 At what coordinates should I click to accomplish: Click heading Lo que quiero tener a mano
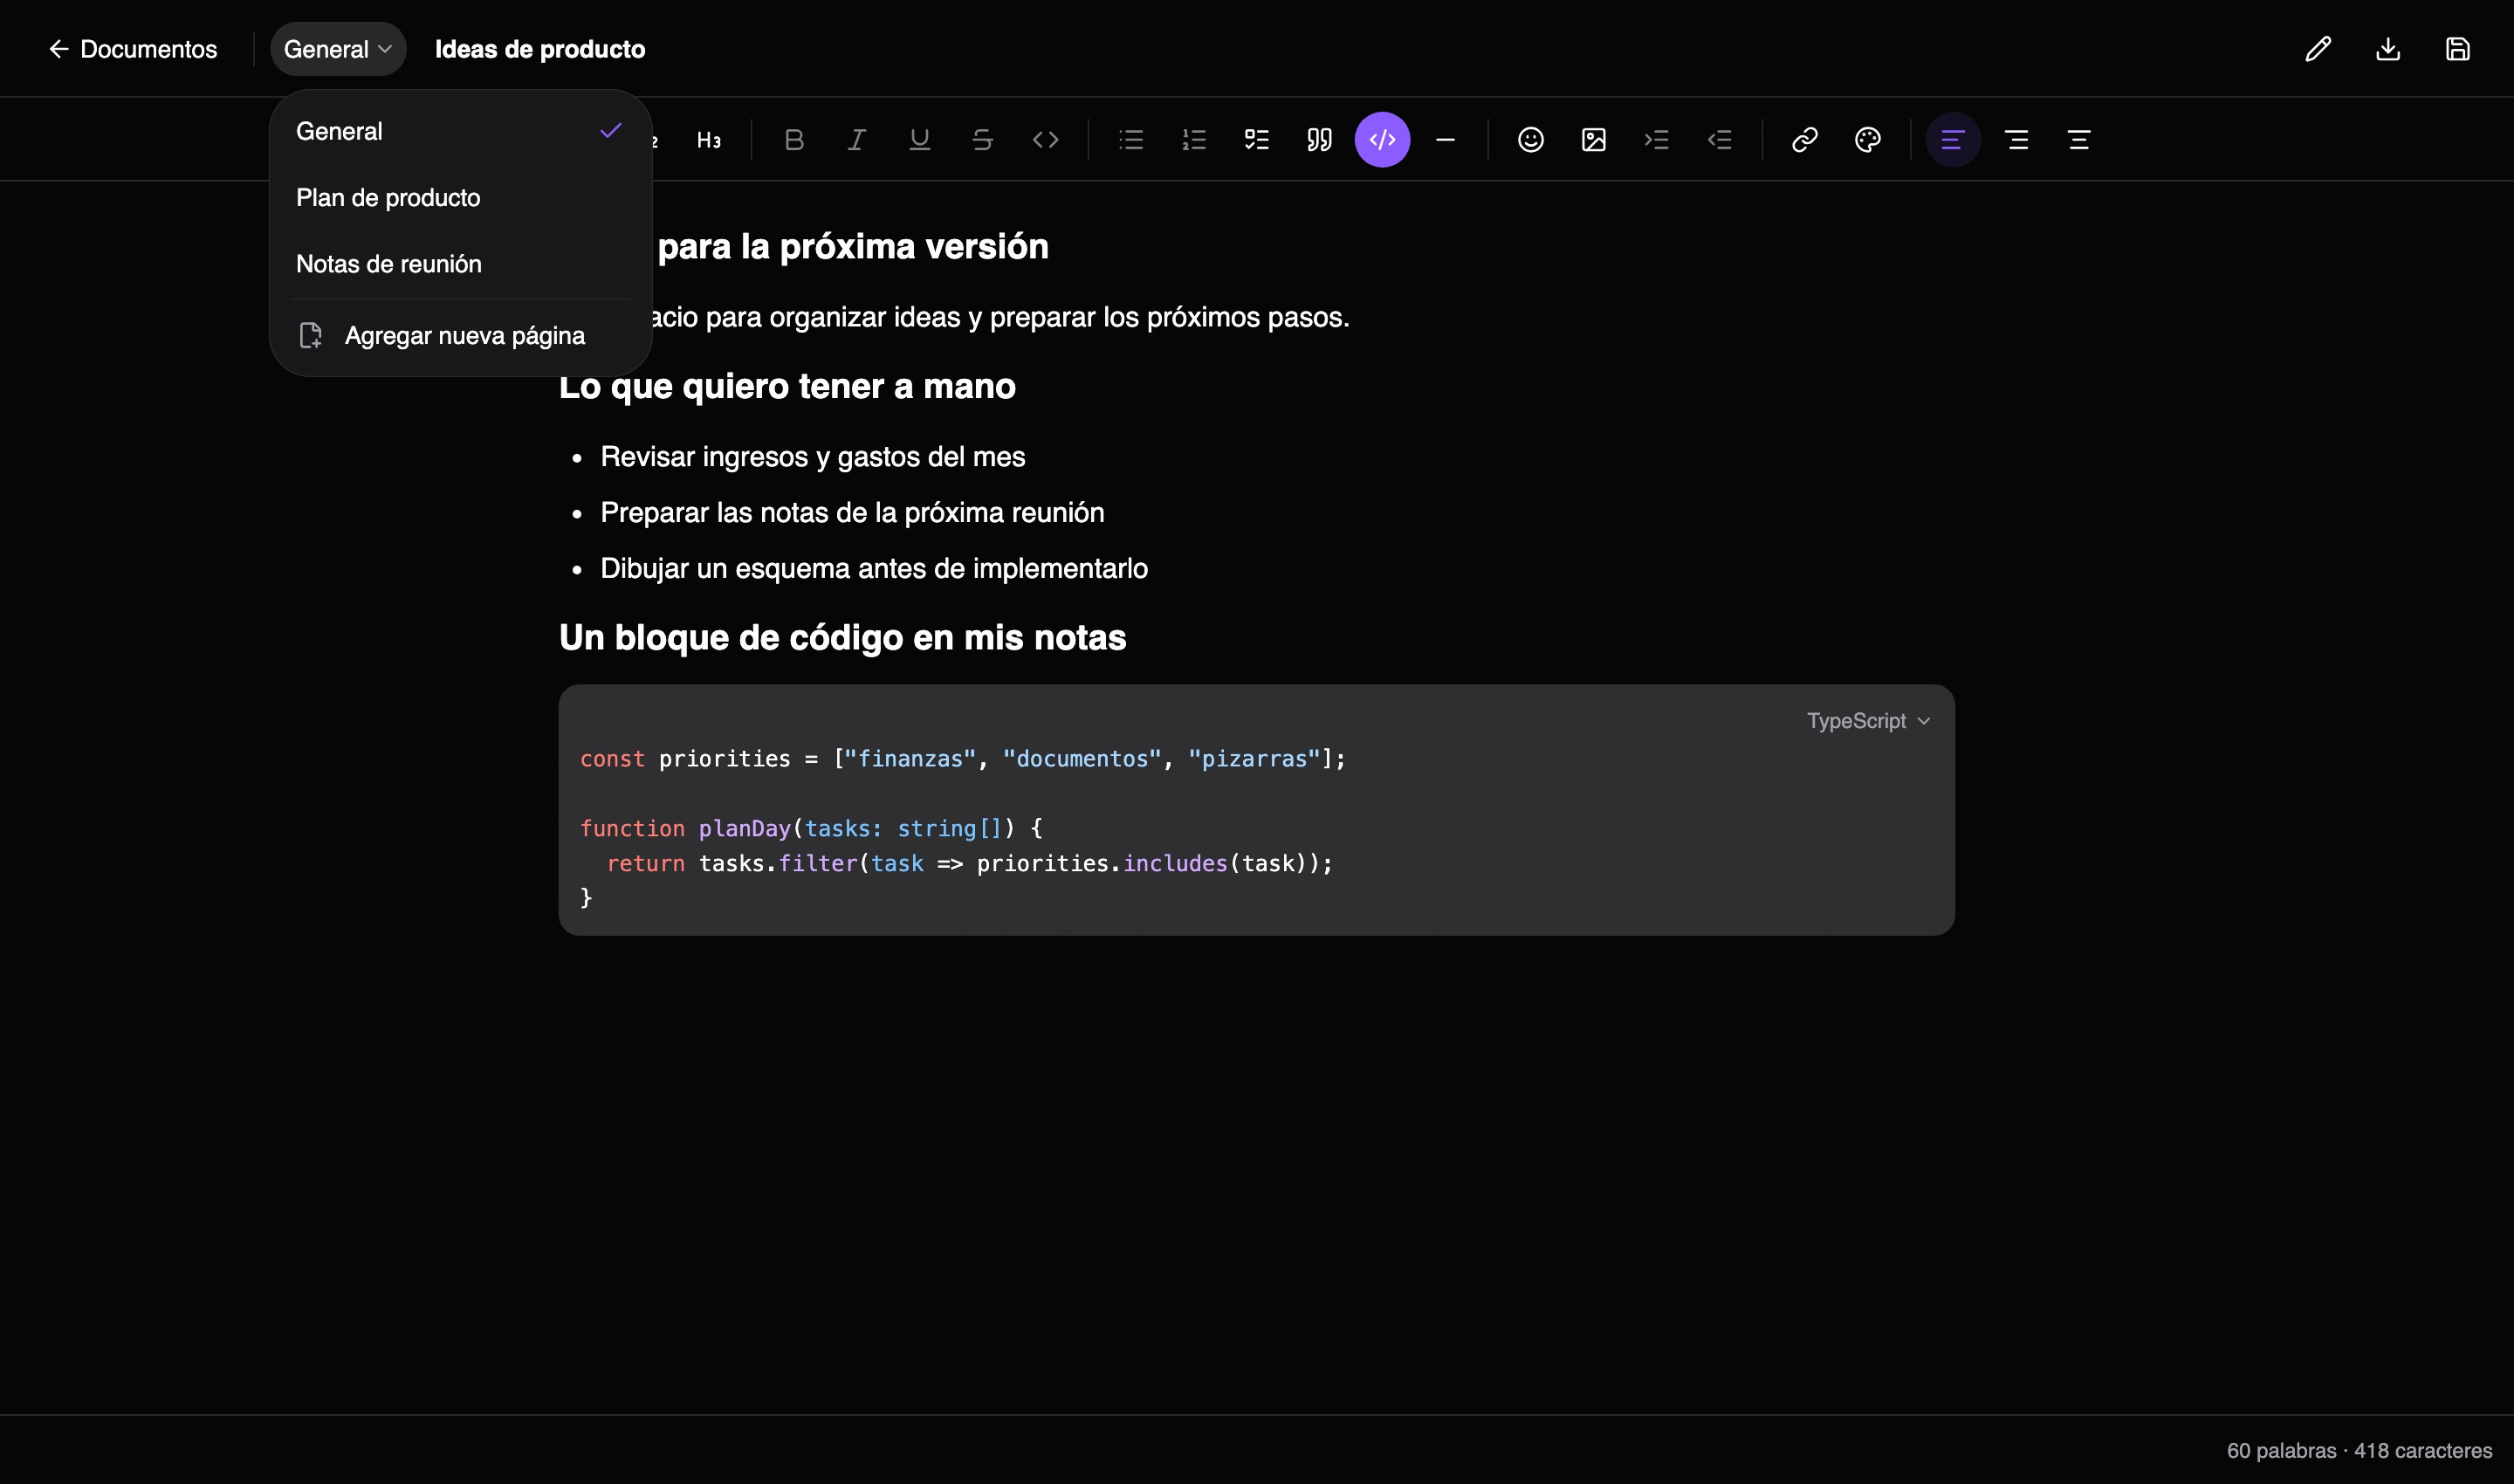pos(787,386)
